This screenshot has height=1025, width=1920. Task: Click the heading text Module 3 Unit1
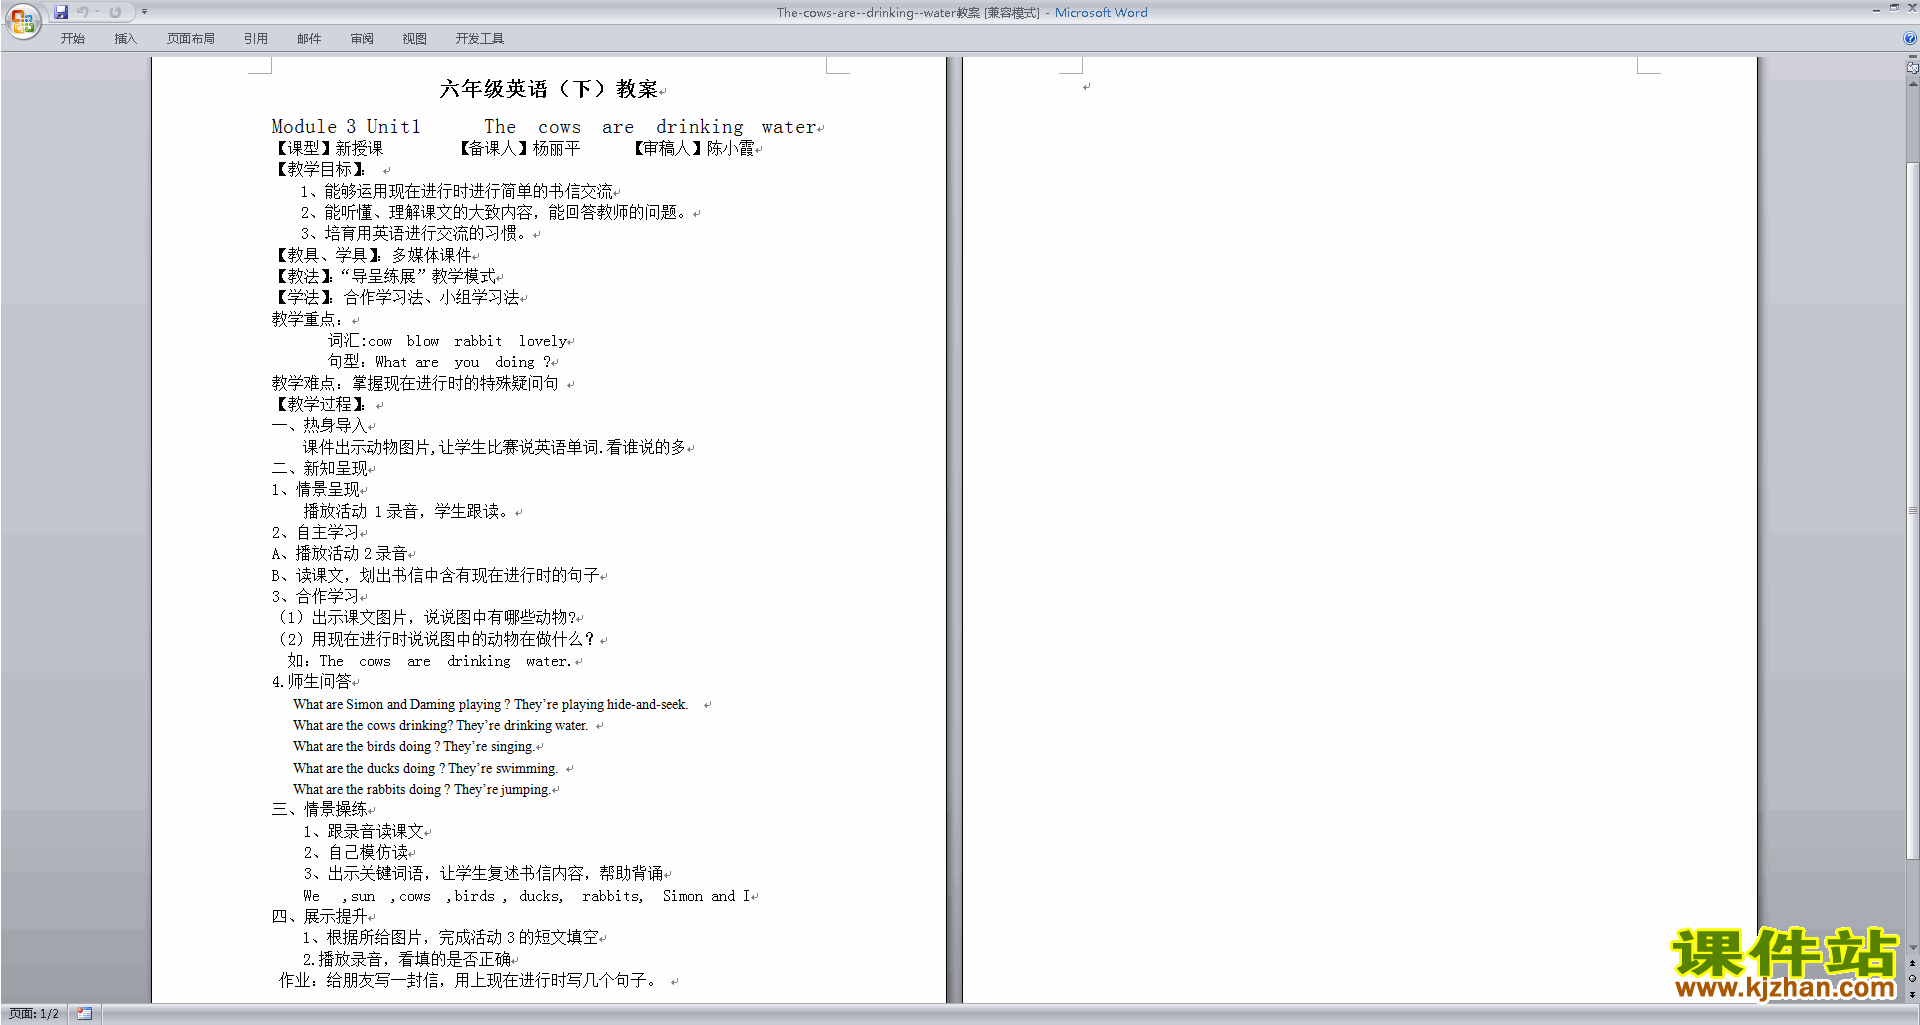pyautogui.click(x=346, y=127)
